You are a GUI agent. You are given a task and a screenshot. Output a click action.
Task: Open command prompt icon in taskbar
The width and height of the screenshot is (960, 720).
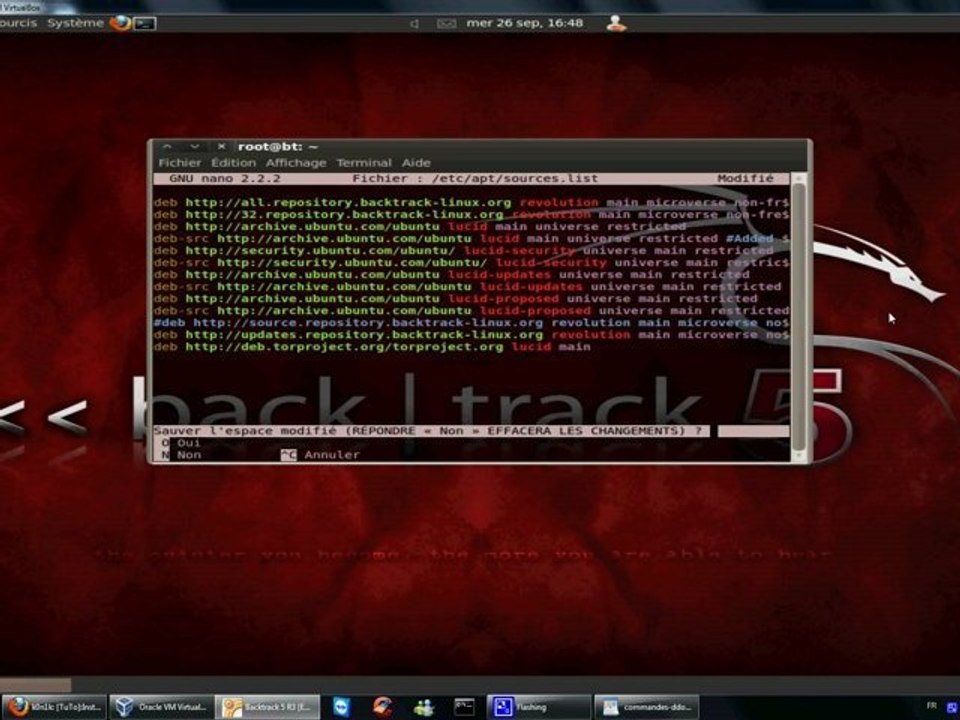click(464, 707)
